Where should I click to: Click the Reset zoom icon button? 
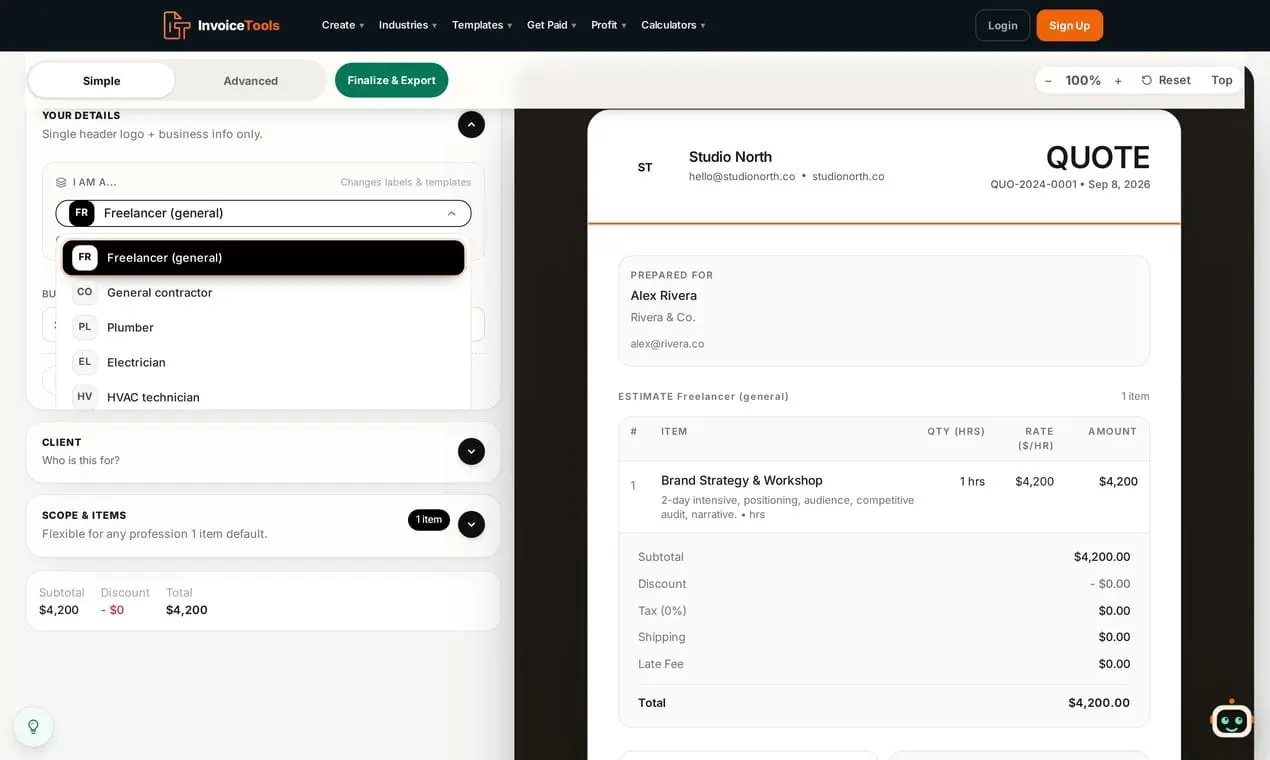coord(1166,80)
